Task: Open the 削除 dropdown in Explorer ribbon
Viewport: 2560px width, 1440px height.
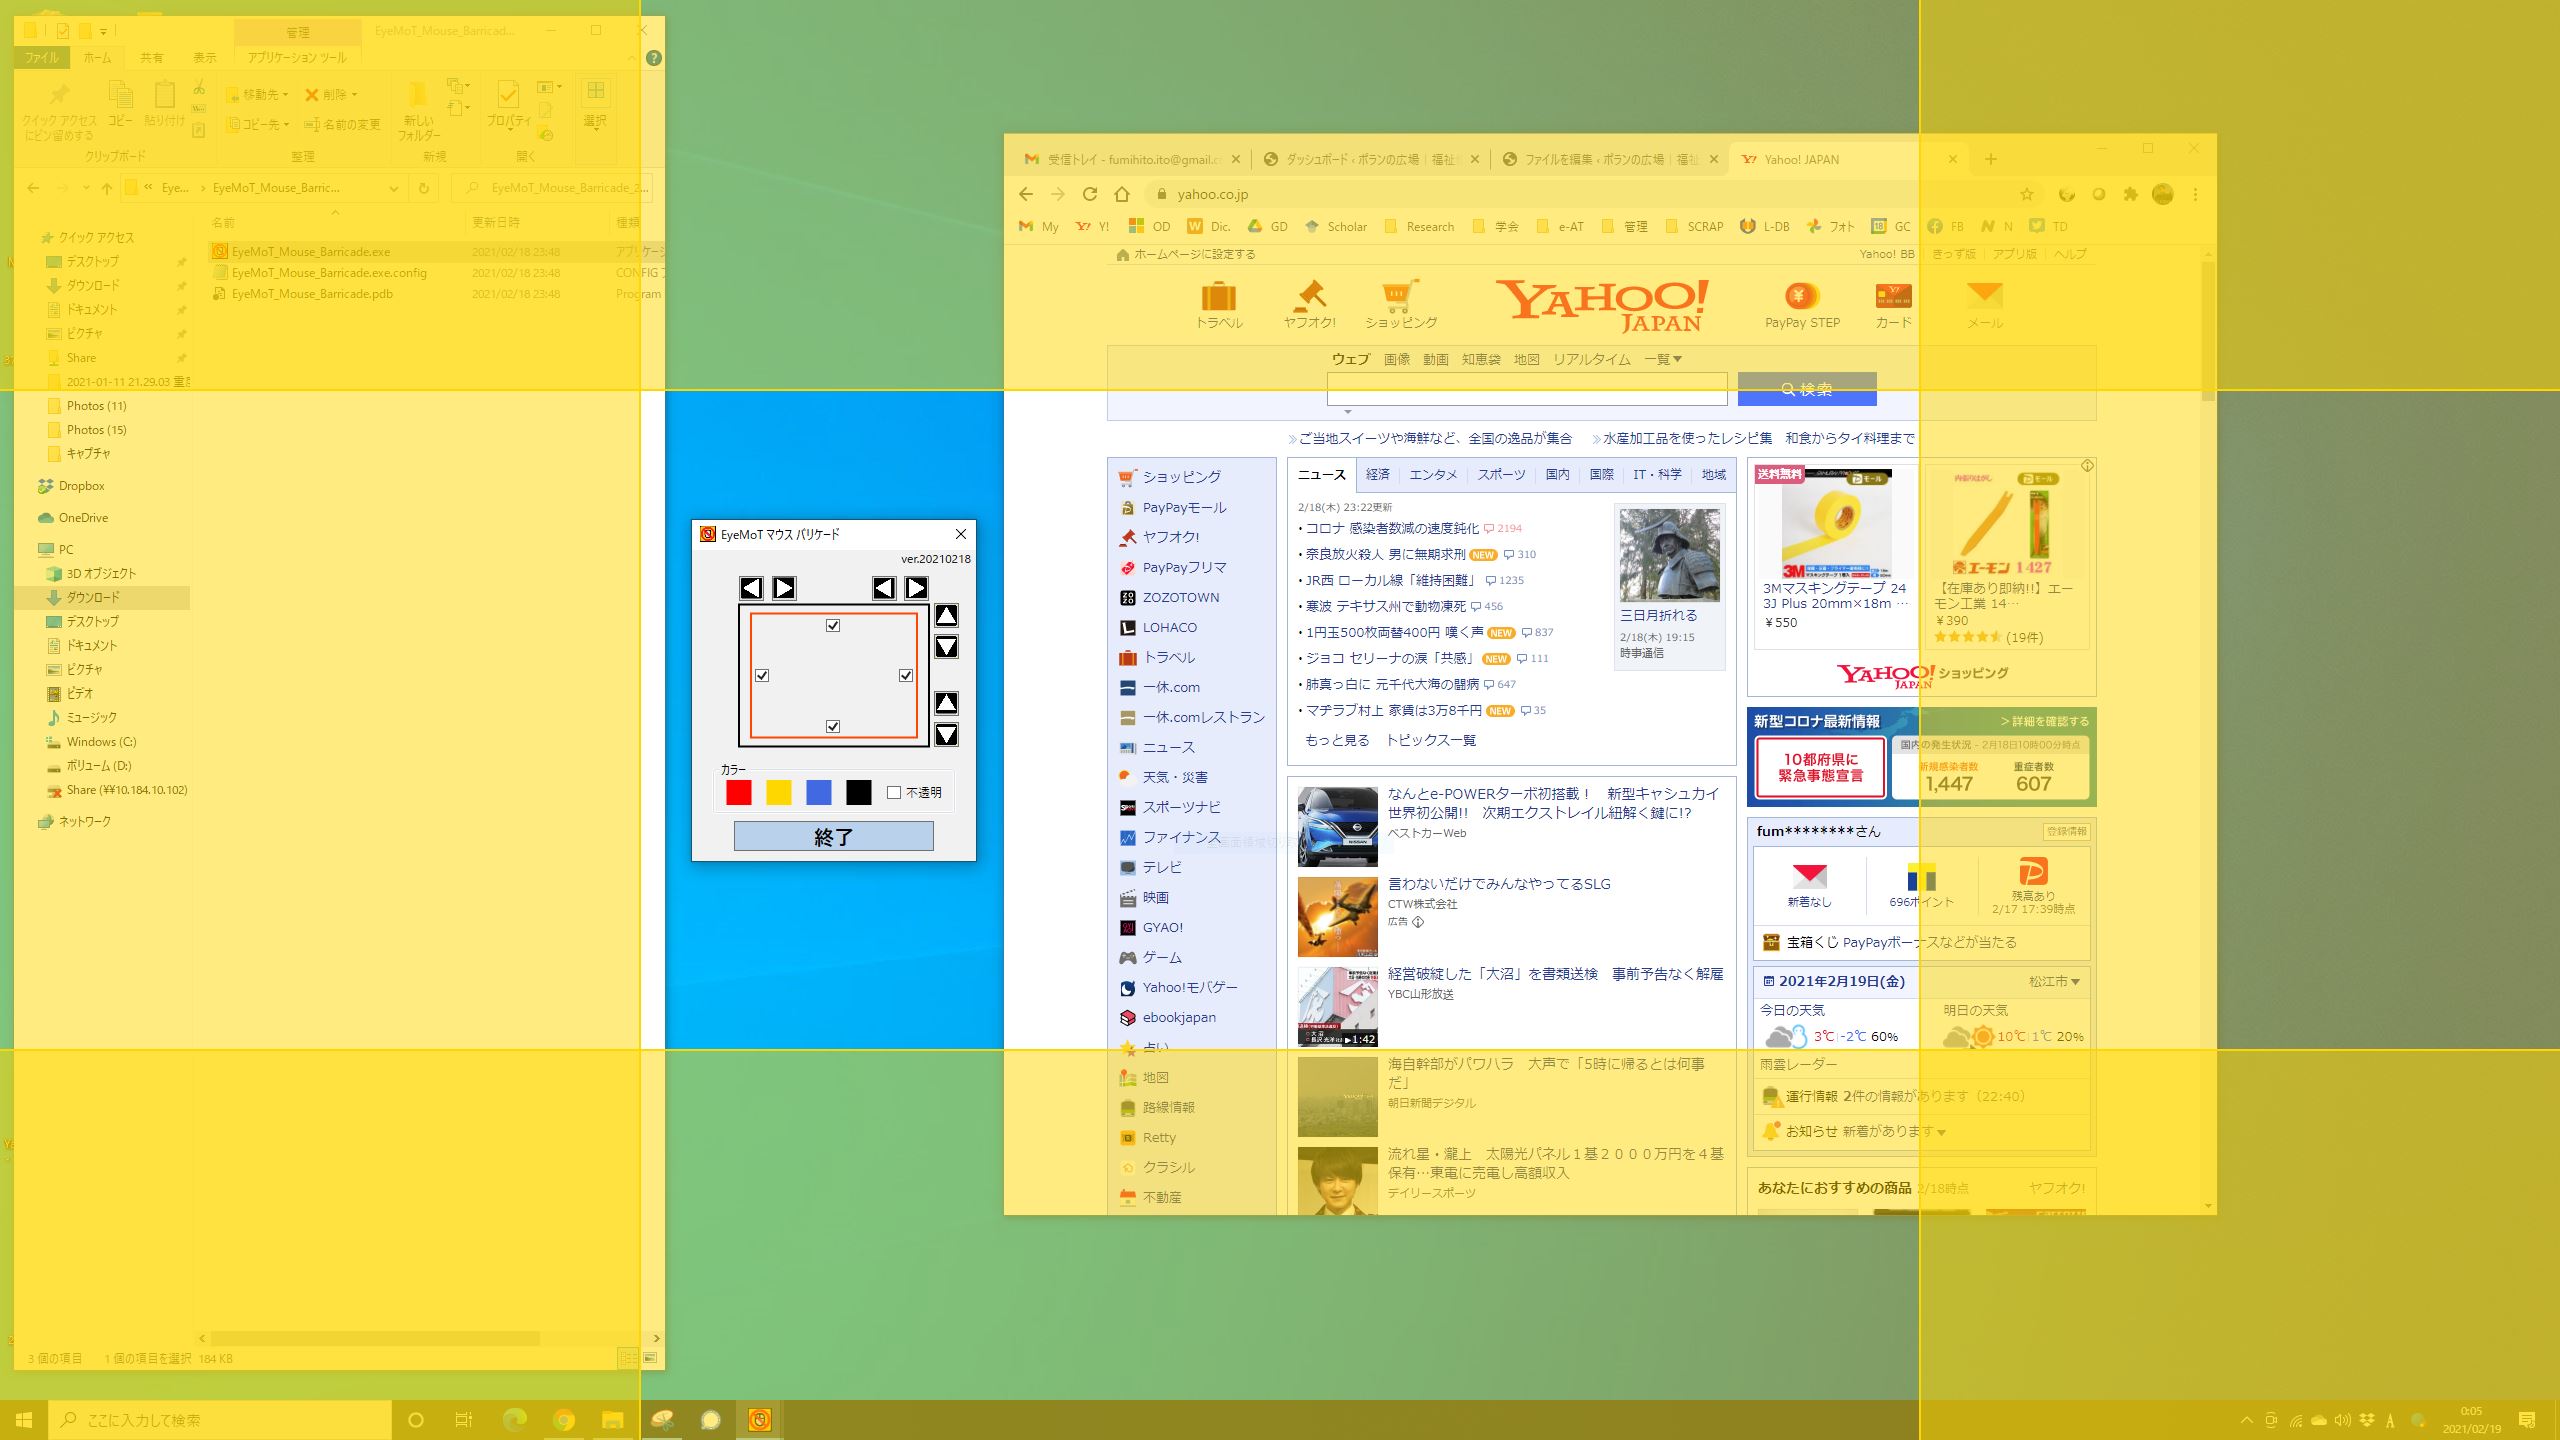Action: [331, 95]
